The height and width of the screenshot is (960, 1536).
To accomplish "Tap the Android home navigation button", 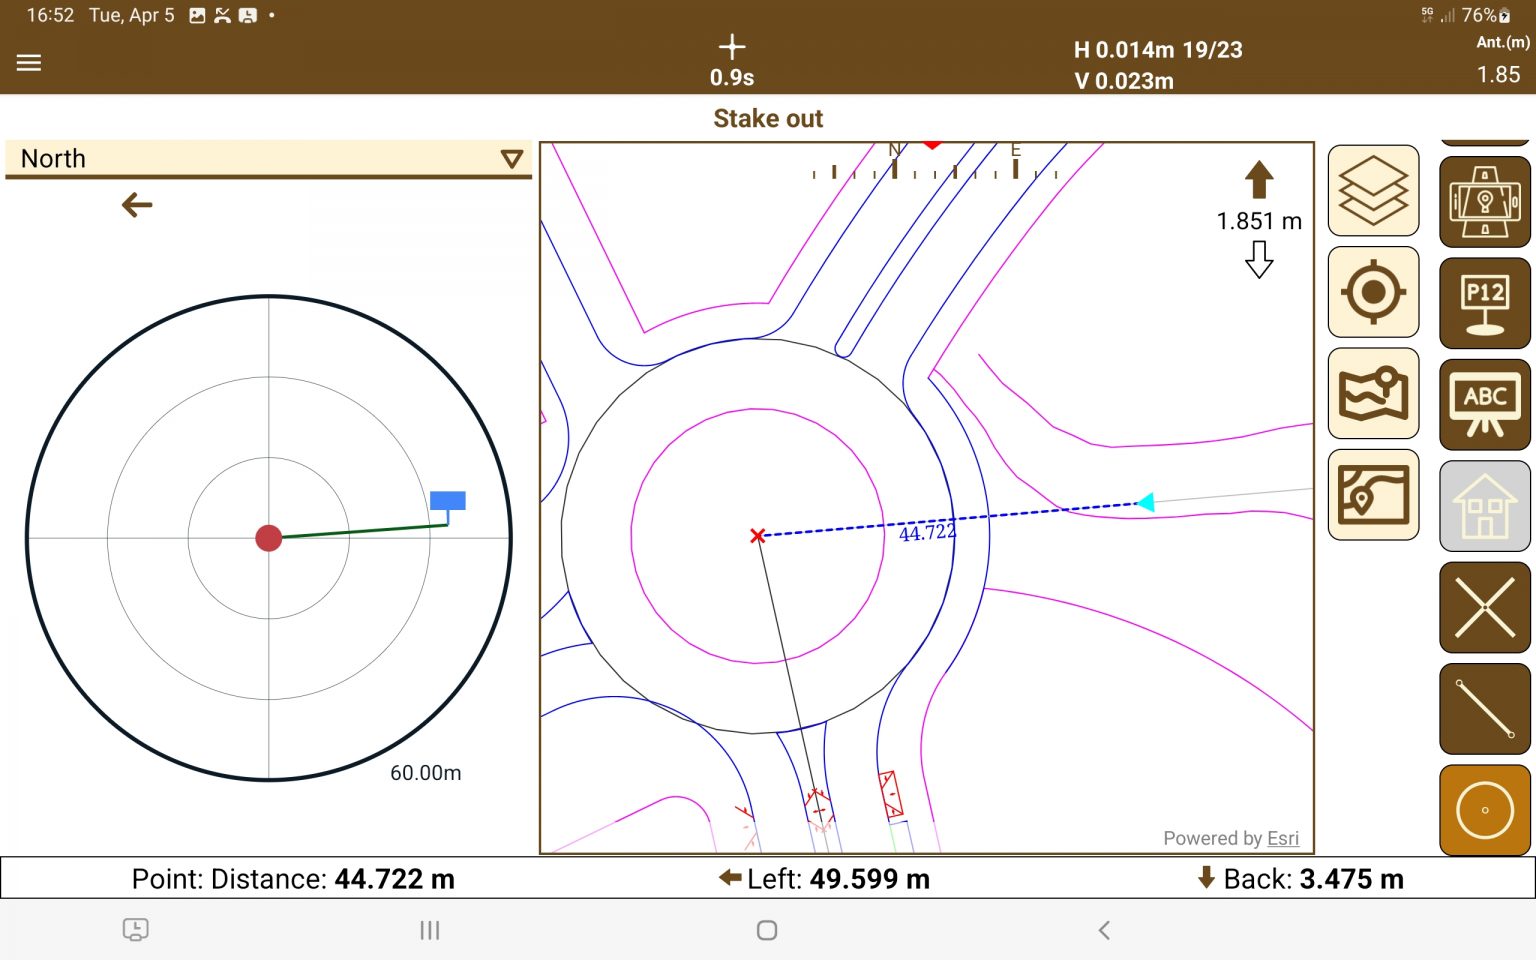I will 767,930.
